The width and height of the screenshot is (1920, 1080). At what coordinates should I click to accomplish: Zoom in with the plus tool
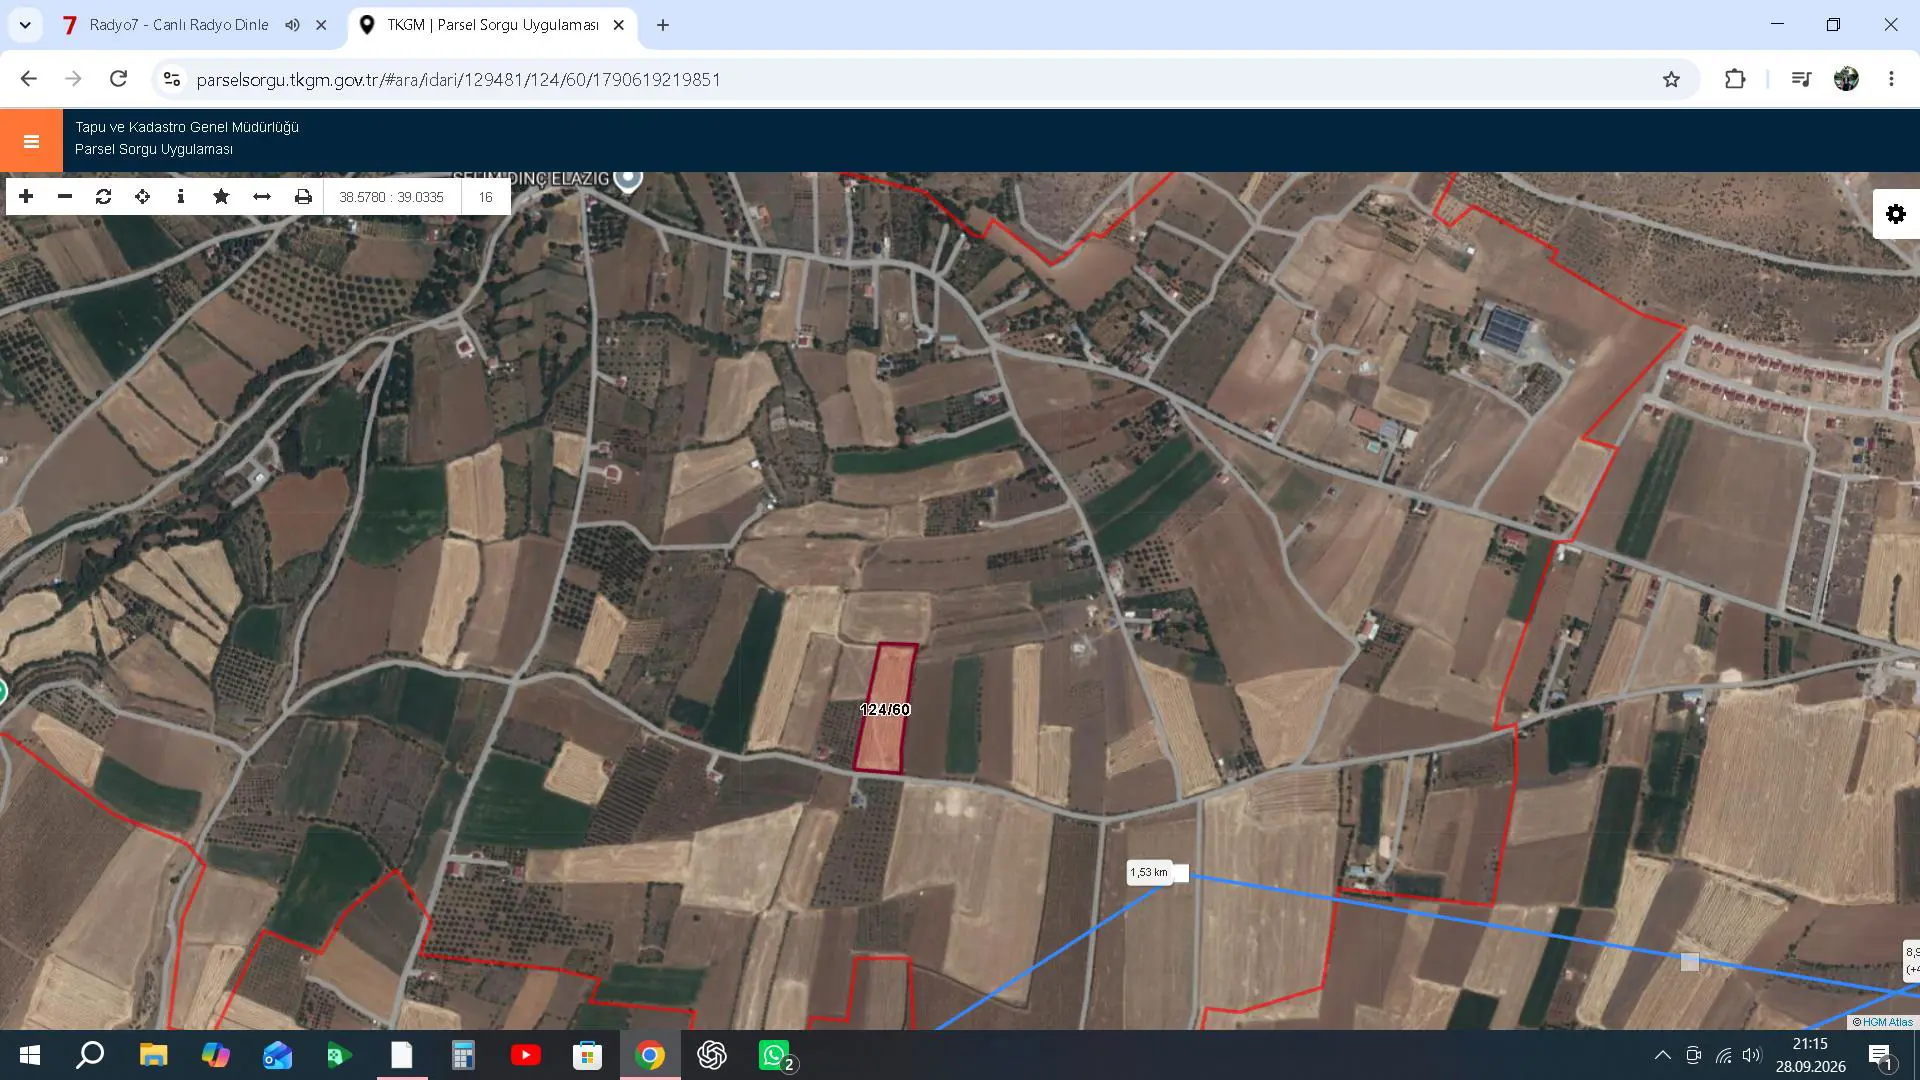(x=26, y=196)
